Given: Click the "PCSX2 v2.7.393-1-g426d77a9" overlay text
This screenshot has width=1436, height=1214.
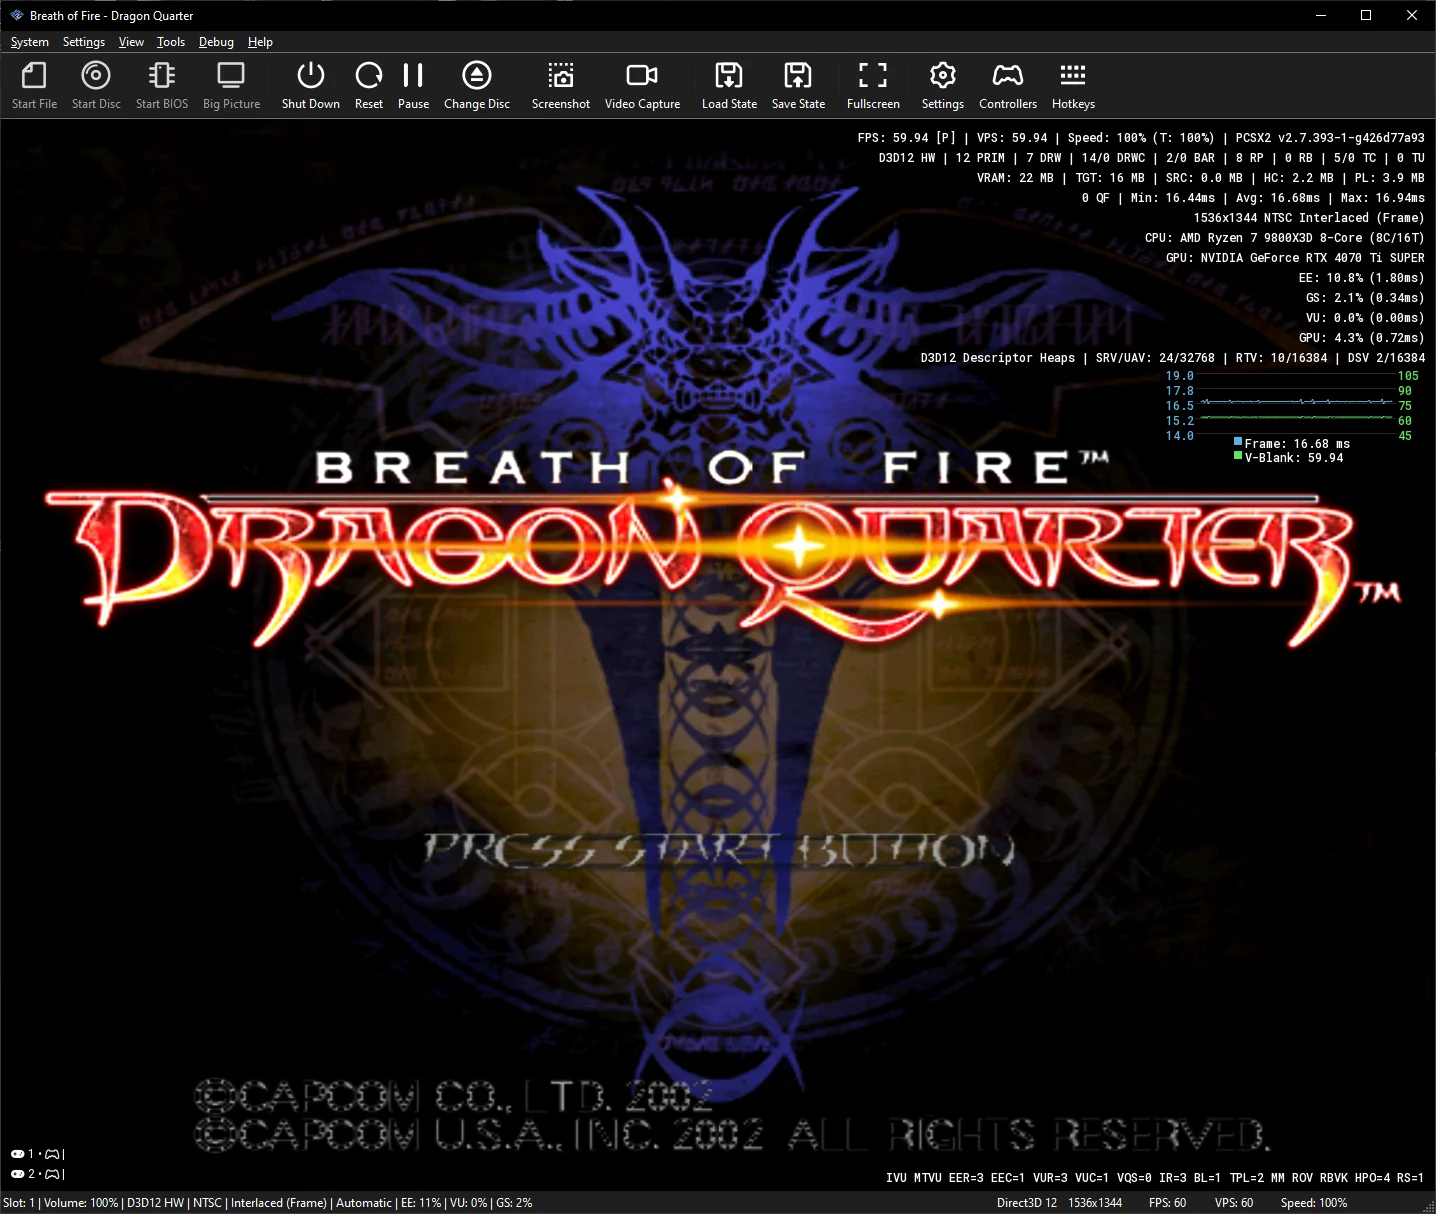Looking at the screenshot, I should click(x=1330, y=138).
